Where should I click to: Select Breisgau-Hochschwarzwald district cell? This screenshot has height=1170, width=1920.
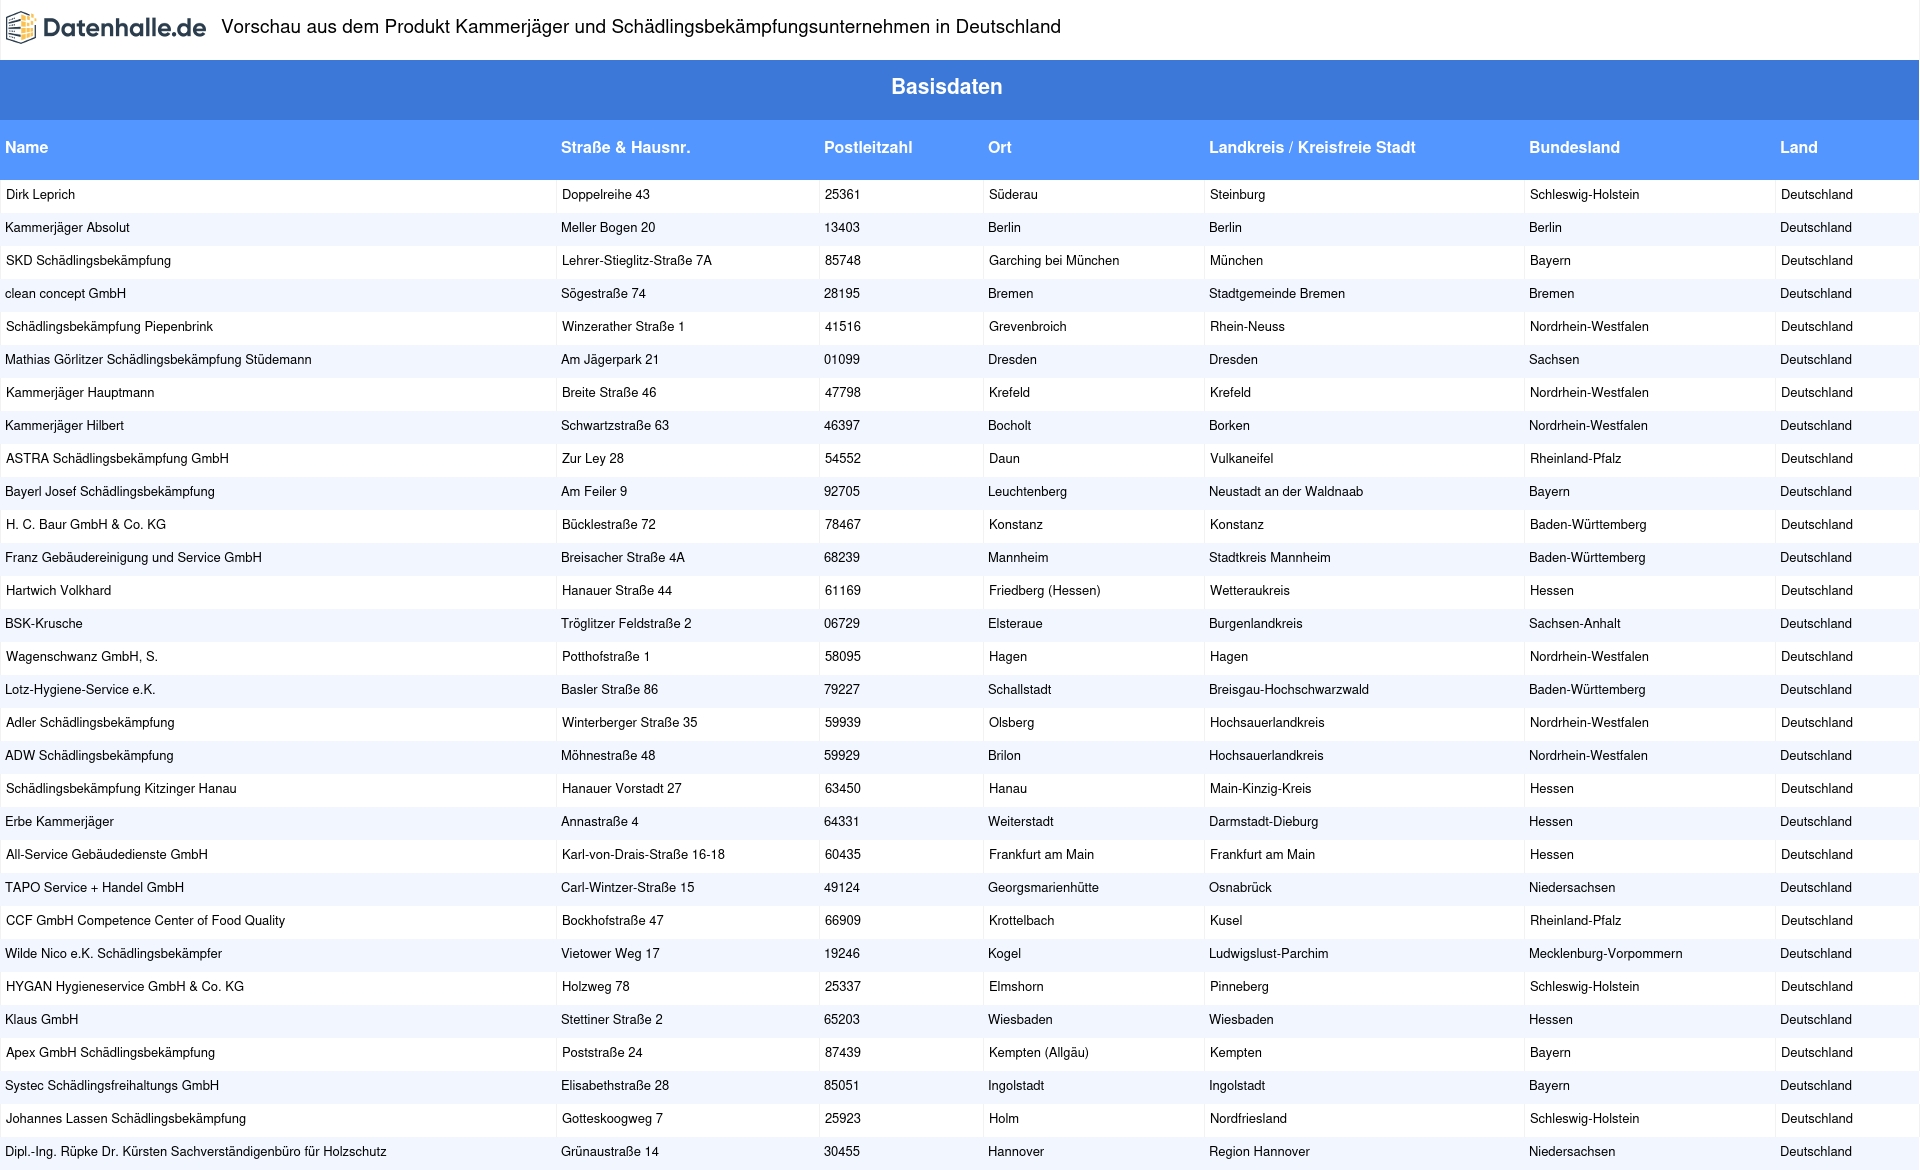click(1289, 690)
